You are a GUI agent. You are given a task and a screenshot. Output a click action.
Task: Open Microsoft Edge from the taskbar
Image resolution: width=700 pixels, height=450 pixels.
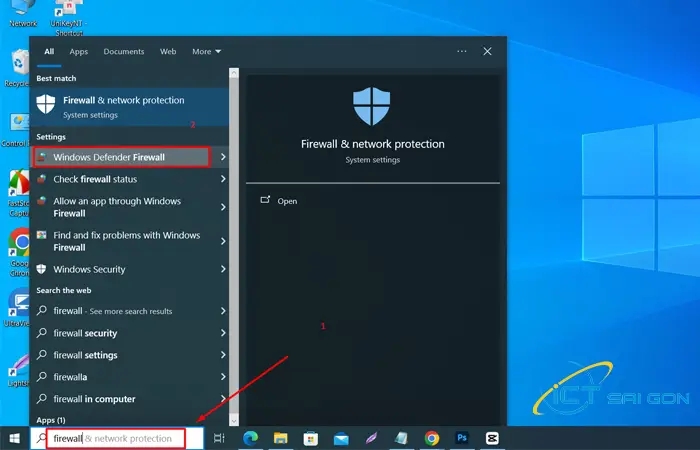(251, 438)
